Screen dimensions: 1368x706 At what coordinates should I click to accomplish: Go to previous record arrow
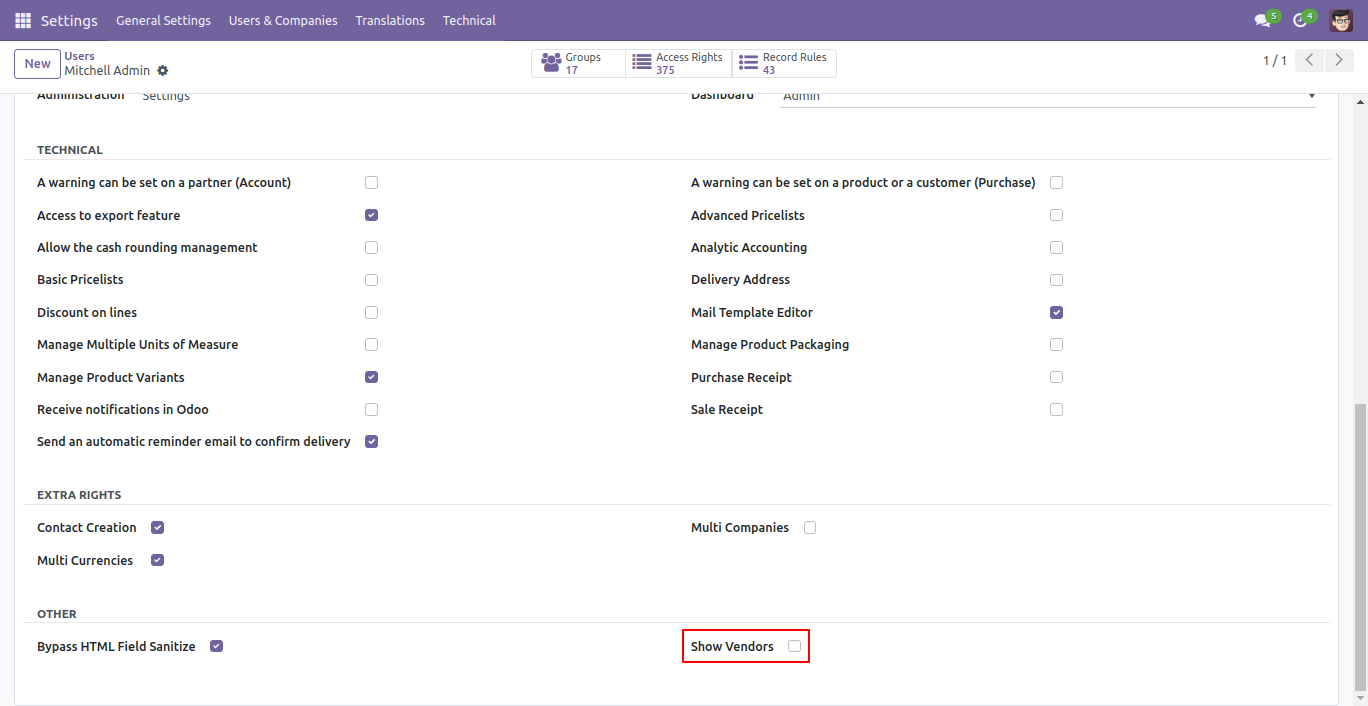(1310, 61)
